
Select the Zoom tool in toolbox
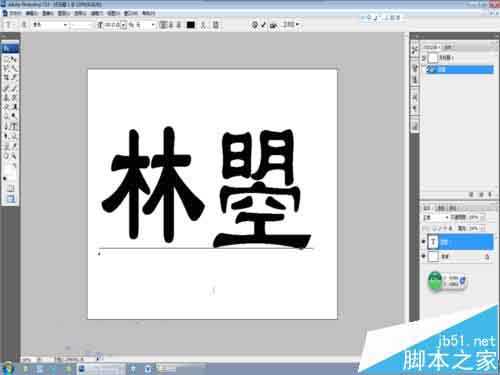14,156
